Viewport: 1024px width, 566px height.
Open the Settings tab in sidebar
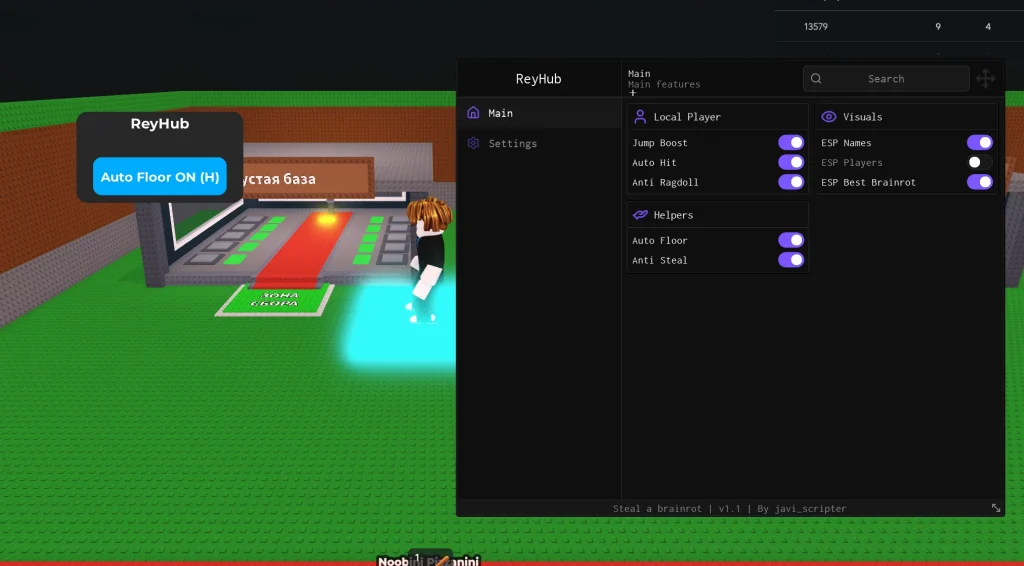coord(512,144)
